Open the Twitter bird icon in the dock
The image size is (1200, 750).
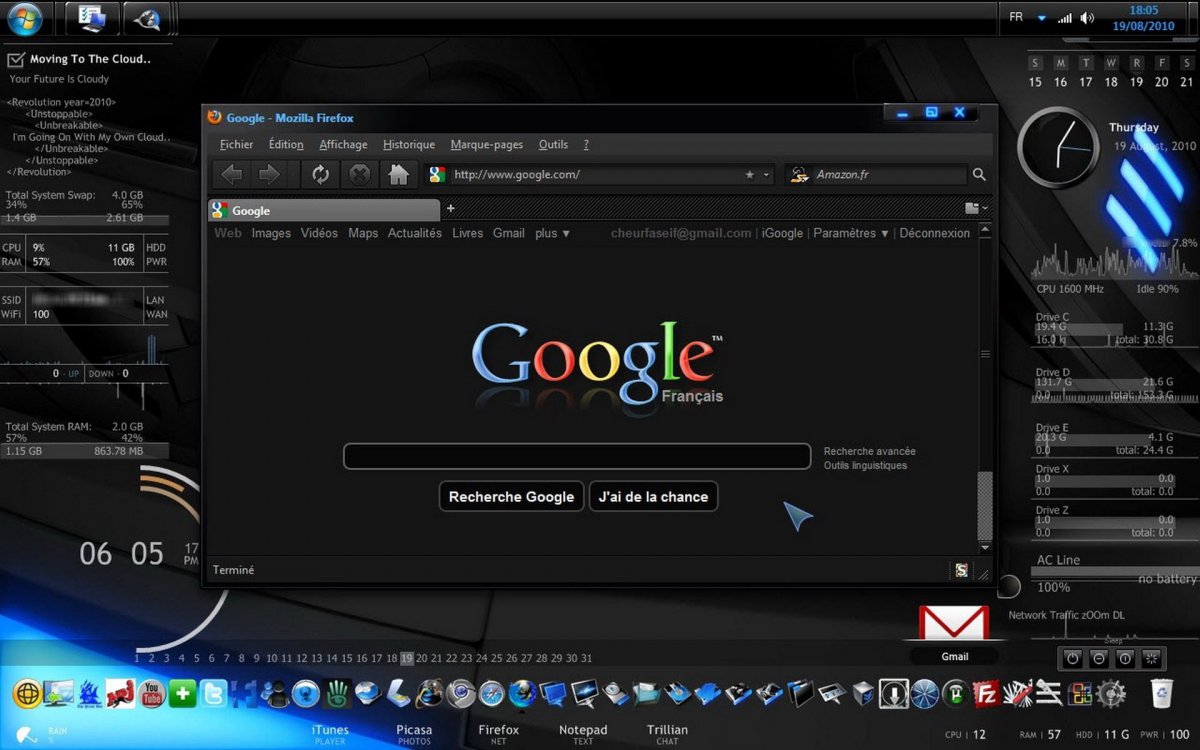pyautogui.click(x=213, y=693)
